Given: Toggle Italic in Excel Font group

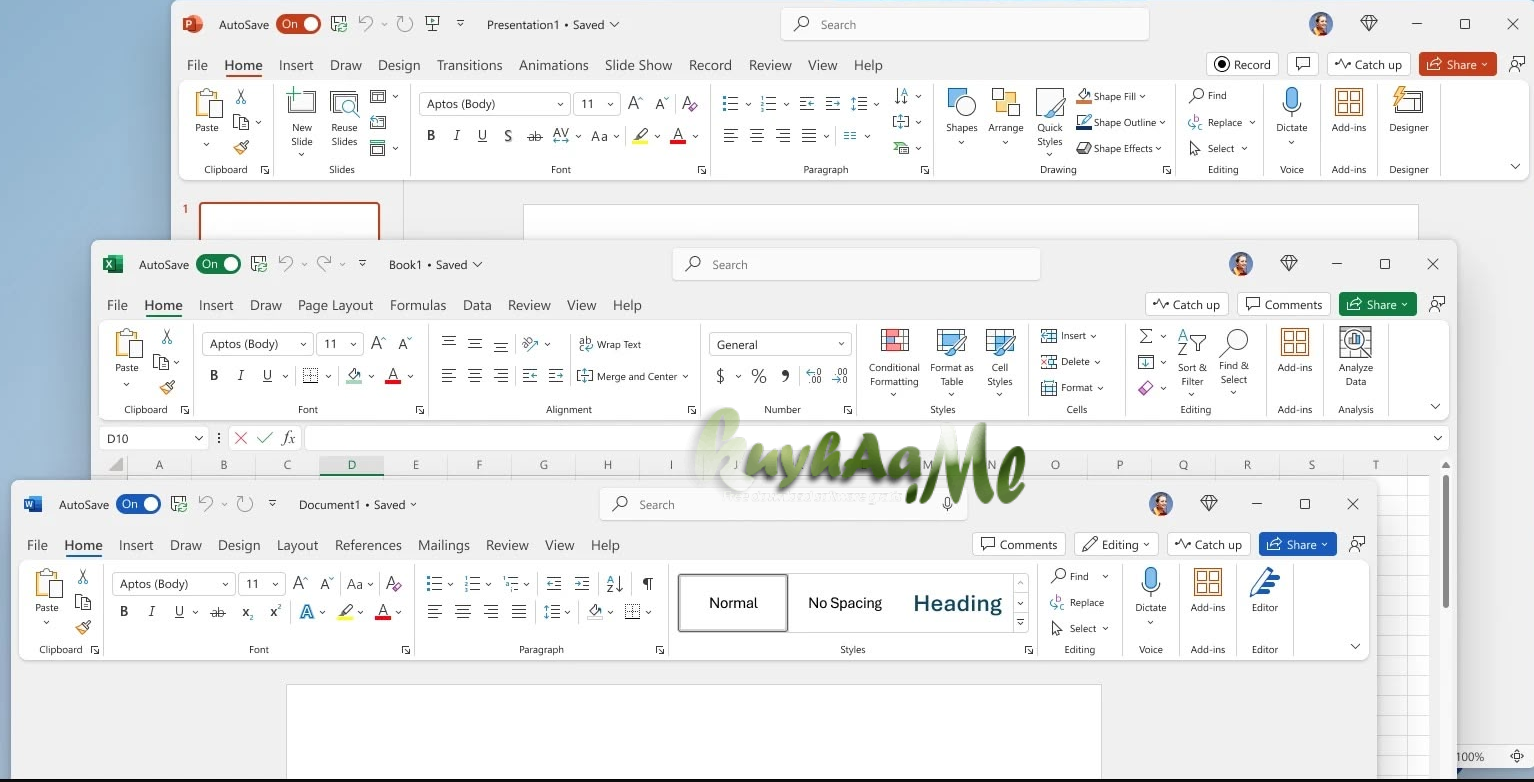Looking at the screenshot, I should 240,376.
